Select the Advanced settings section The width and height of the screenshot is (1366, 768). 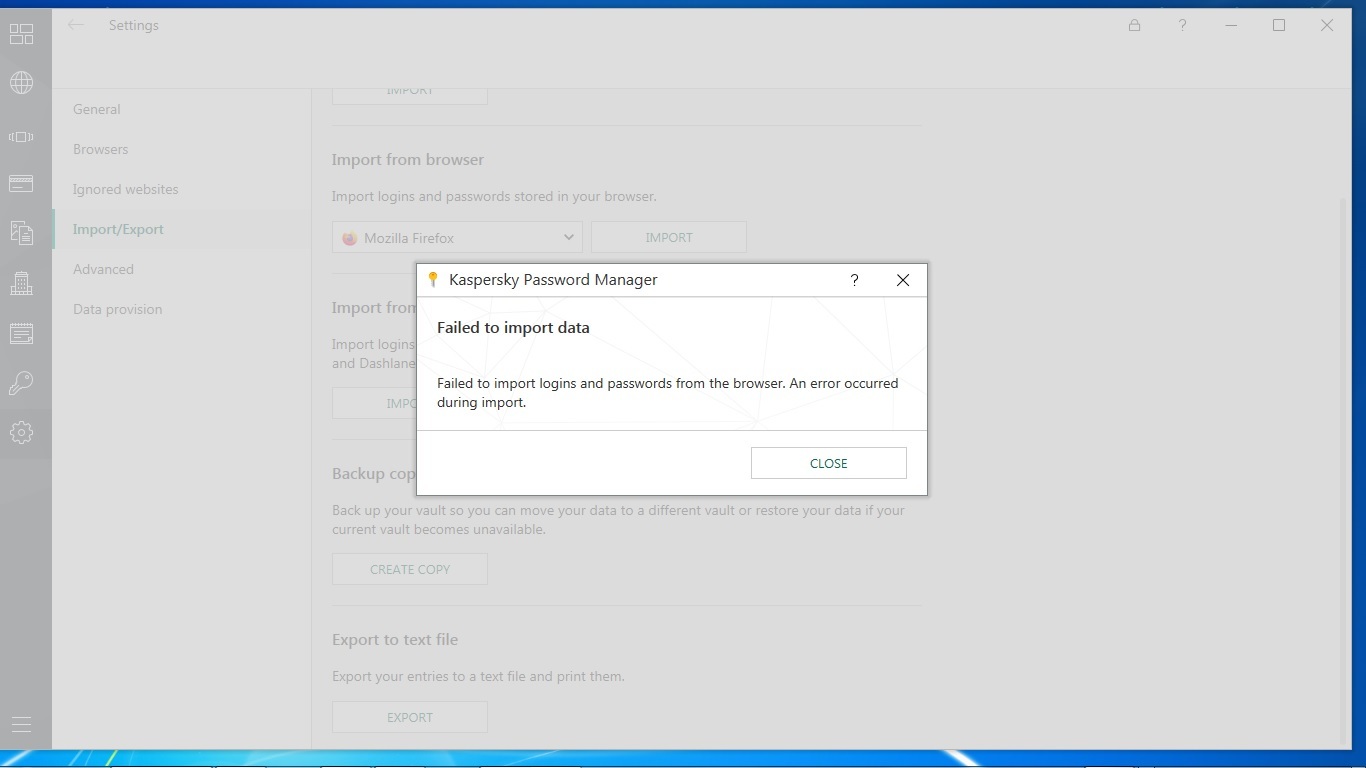pyautogui.click(x=103, y=269)
